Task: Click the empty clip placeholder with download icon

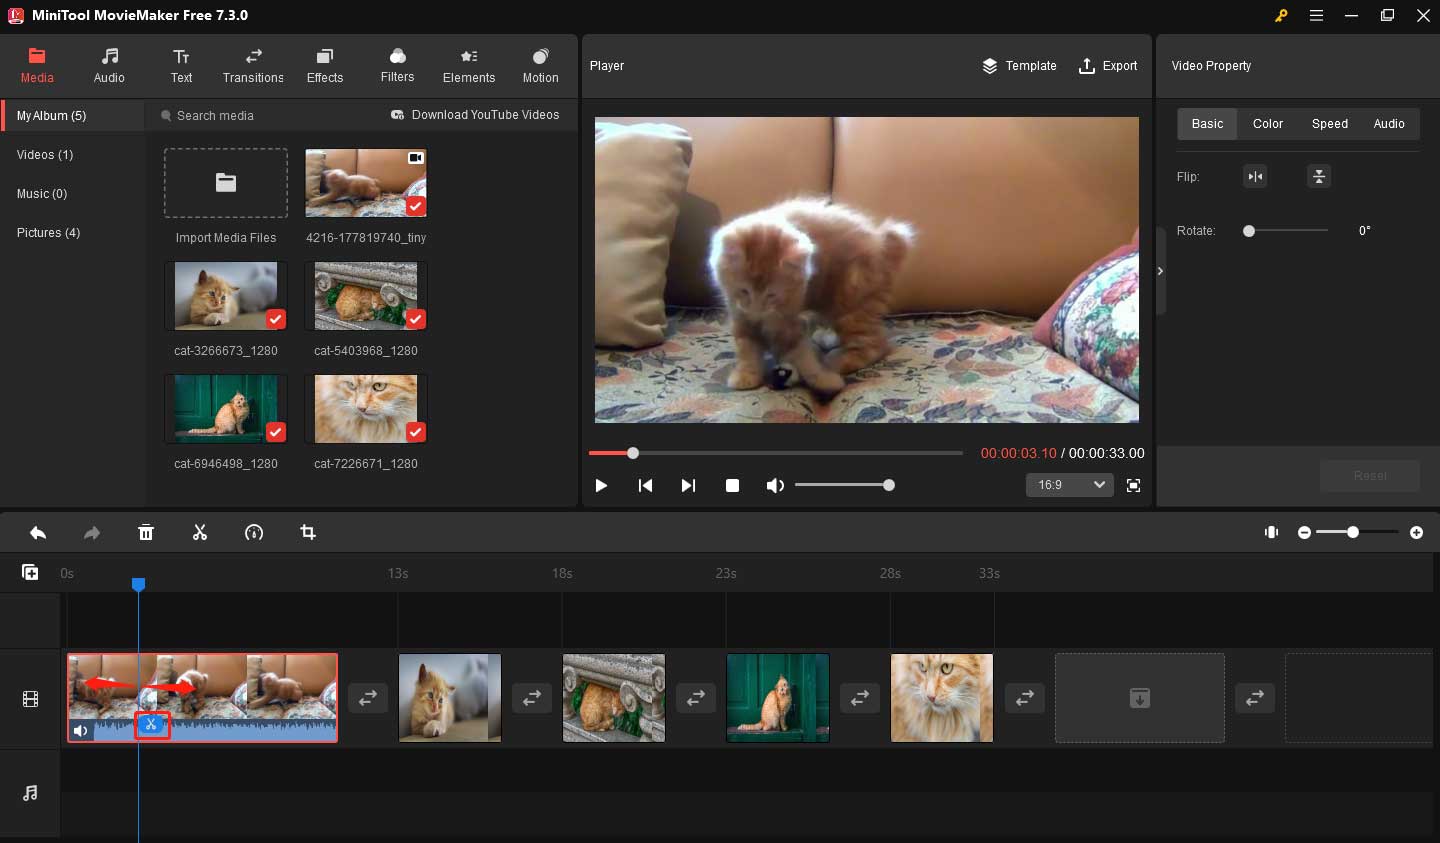Action: coord(1140,698)
